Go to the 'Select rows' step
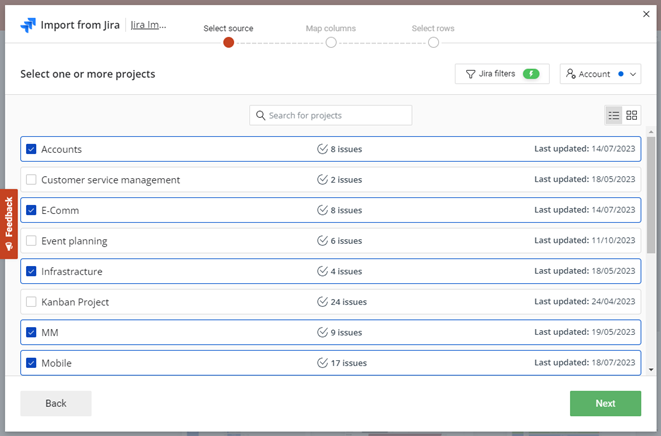Viewport: 661px width, 436px height. [433, 42]
